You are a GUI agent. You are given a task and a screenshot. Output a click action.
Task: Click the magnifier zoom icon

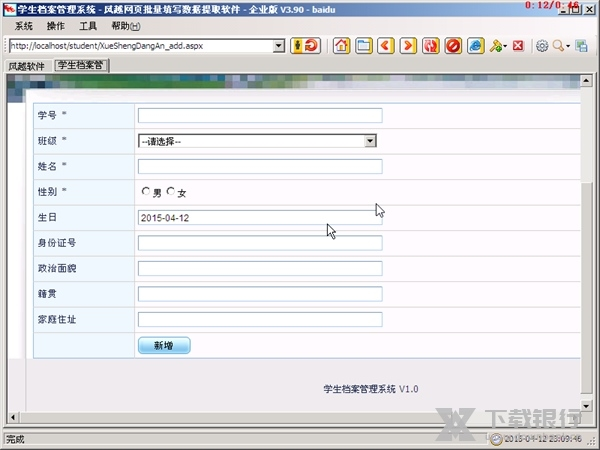(x=558, y=46)
